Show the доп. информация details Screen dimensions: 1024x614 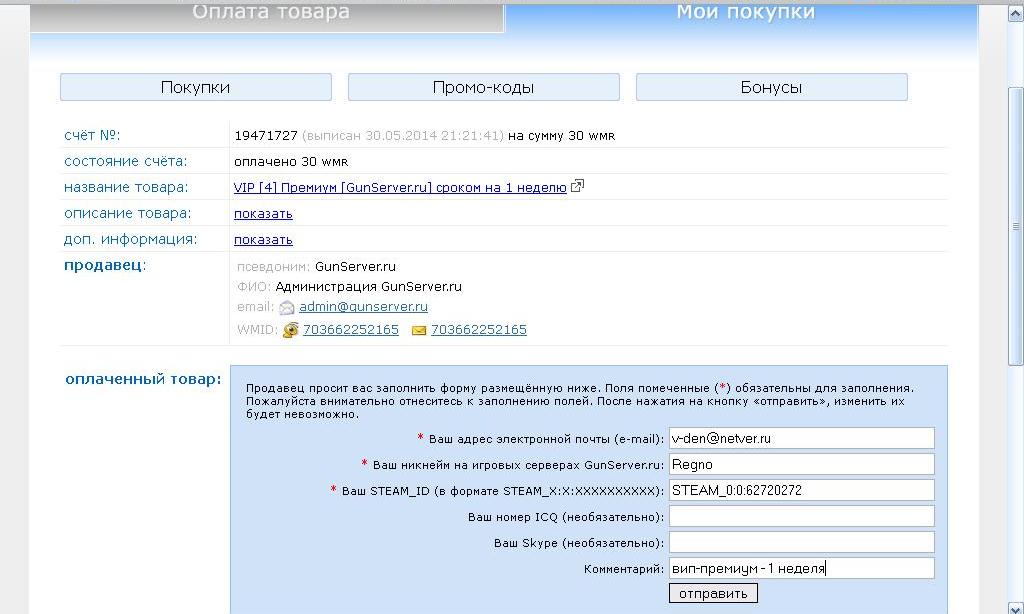[x=263, y=239]
